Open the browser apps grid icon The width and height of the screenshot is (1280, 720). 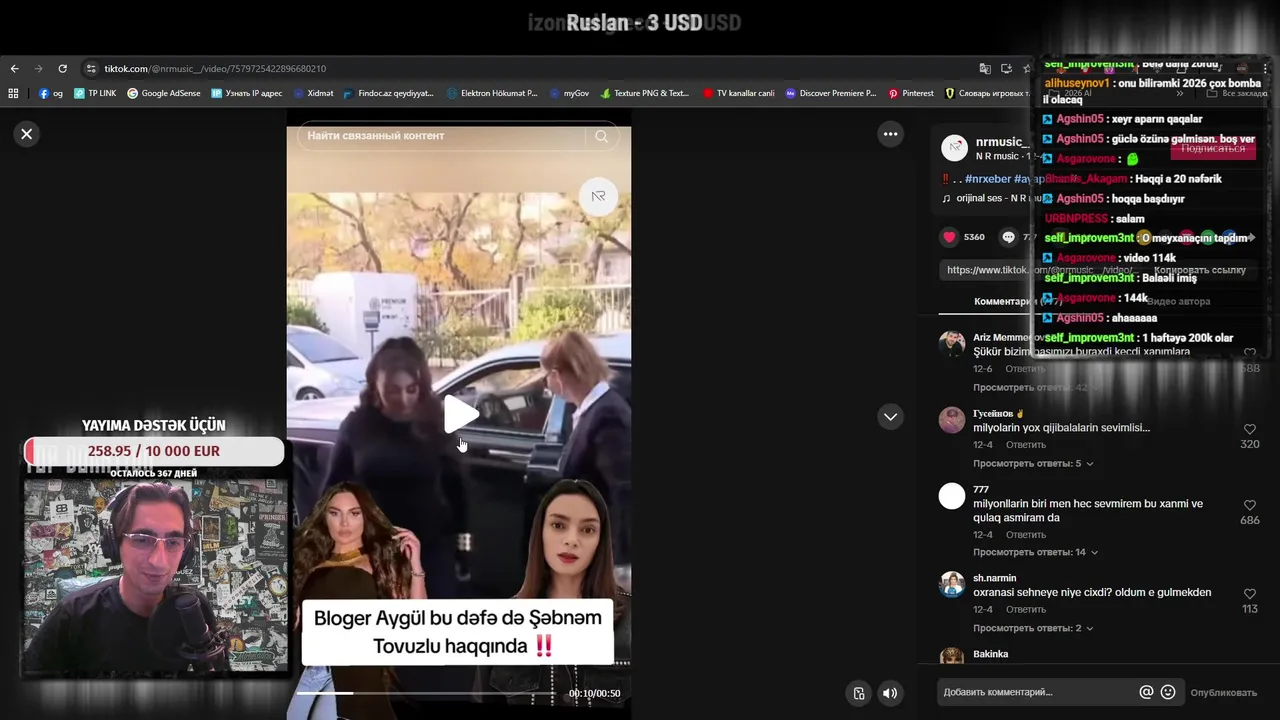(13, 93)
